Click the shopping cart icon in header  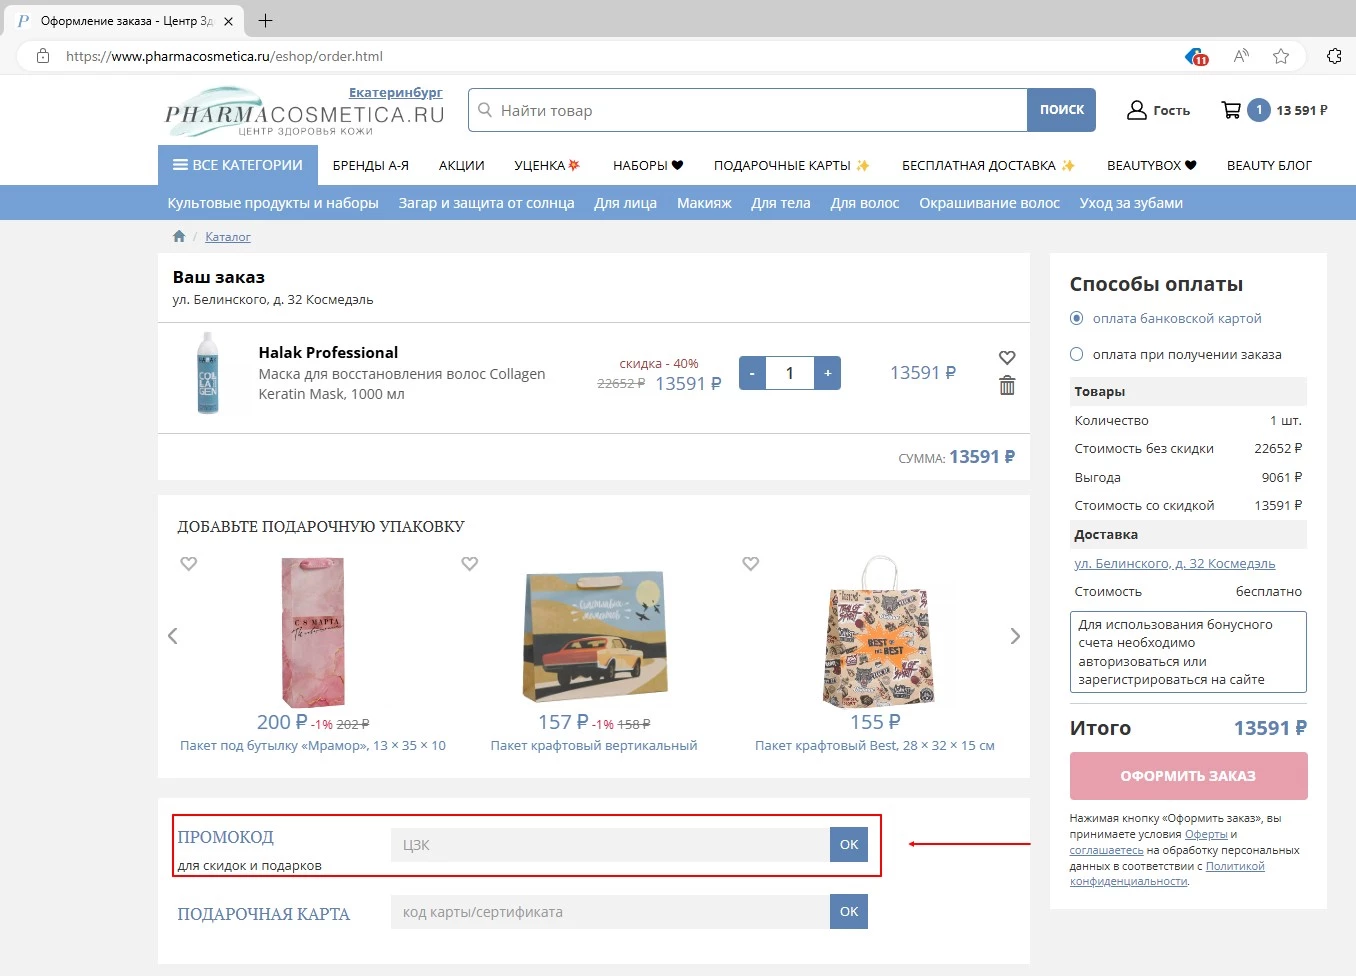[x=1231, y=110]
